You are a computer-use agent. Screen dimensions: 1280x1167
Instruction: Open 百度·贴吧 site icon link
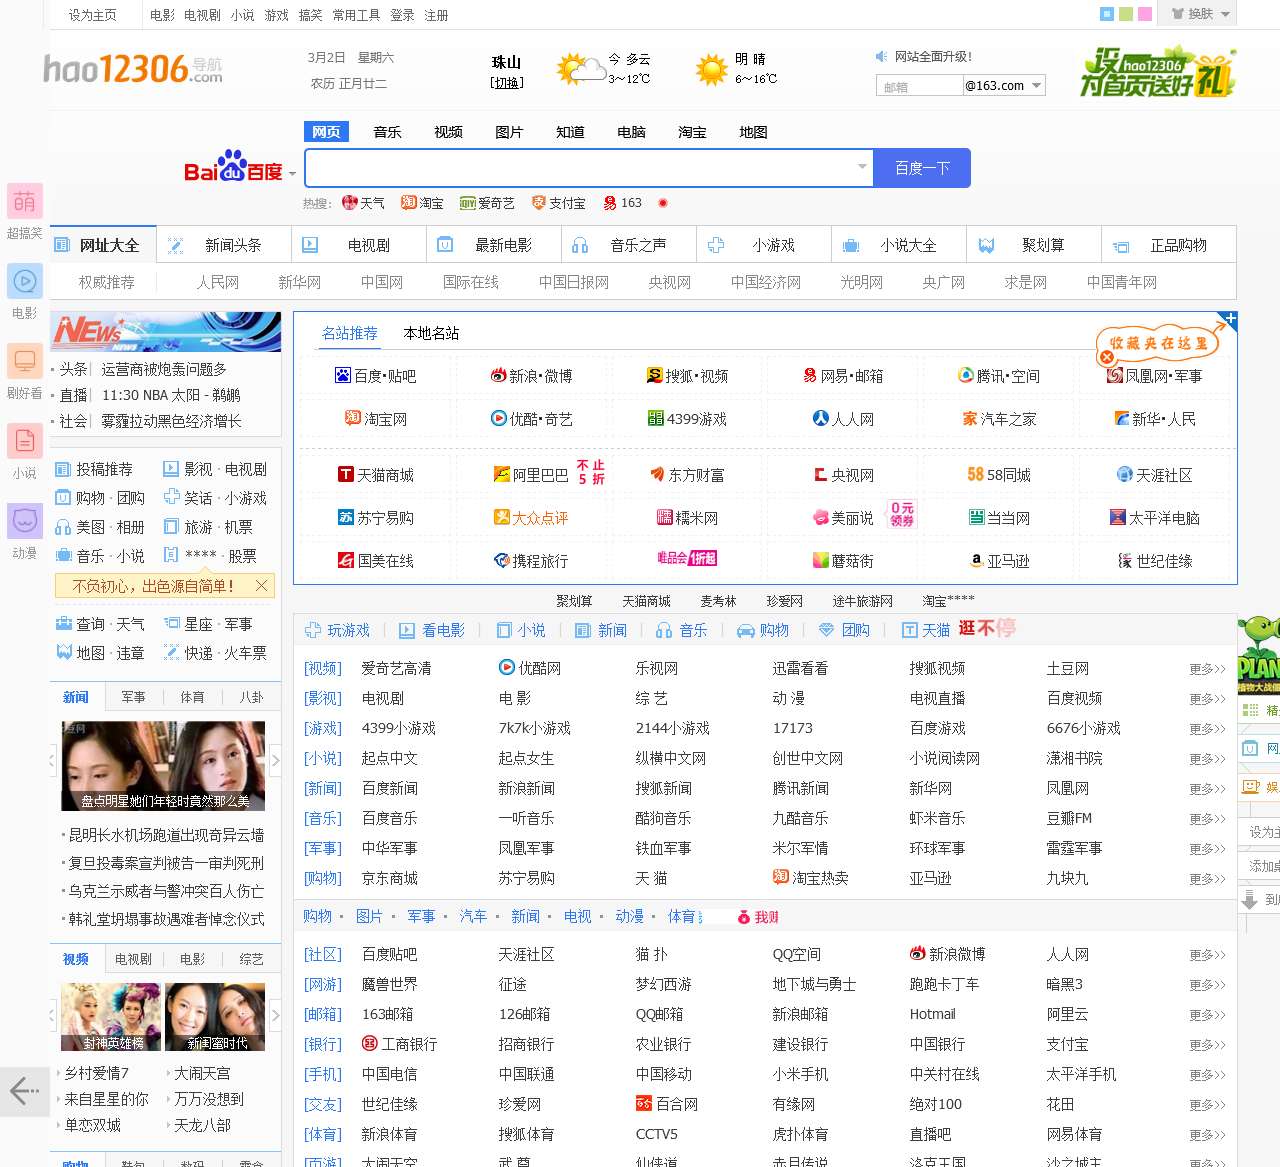[x=375, y=376]
